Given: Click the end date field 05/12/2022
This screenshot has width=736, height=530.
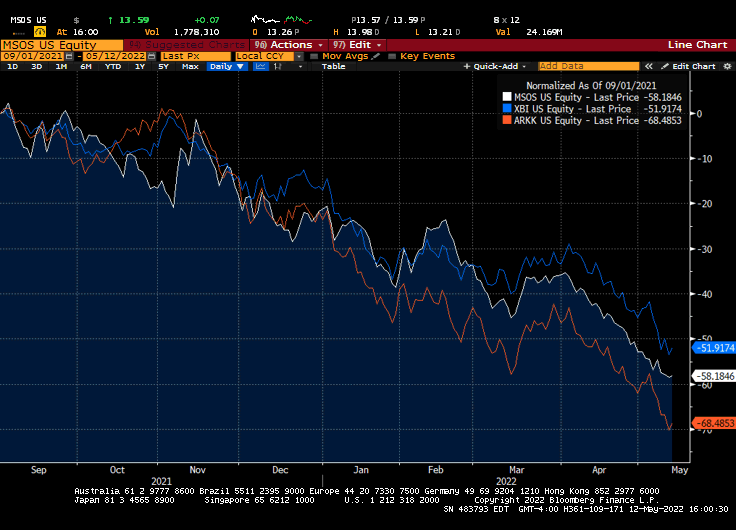Looking at the screenshot, I should coord(115,56).
